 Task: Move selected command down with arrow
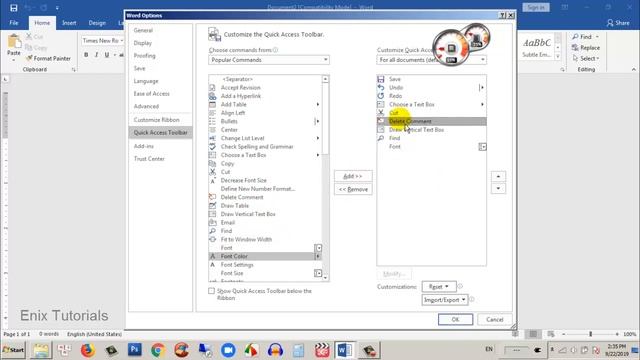point(498,189)
